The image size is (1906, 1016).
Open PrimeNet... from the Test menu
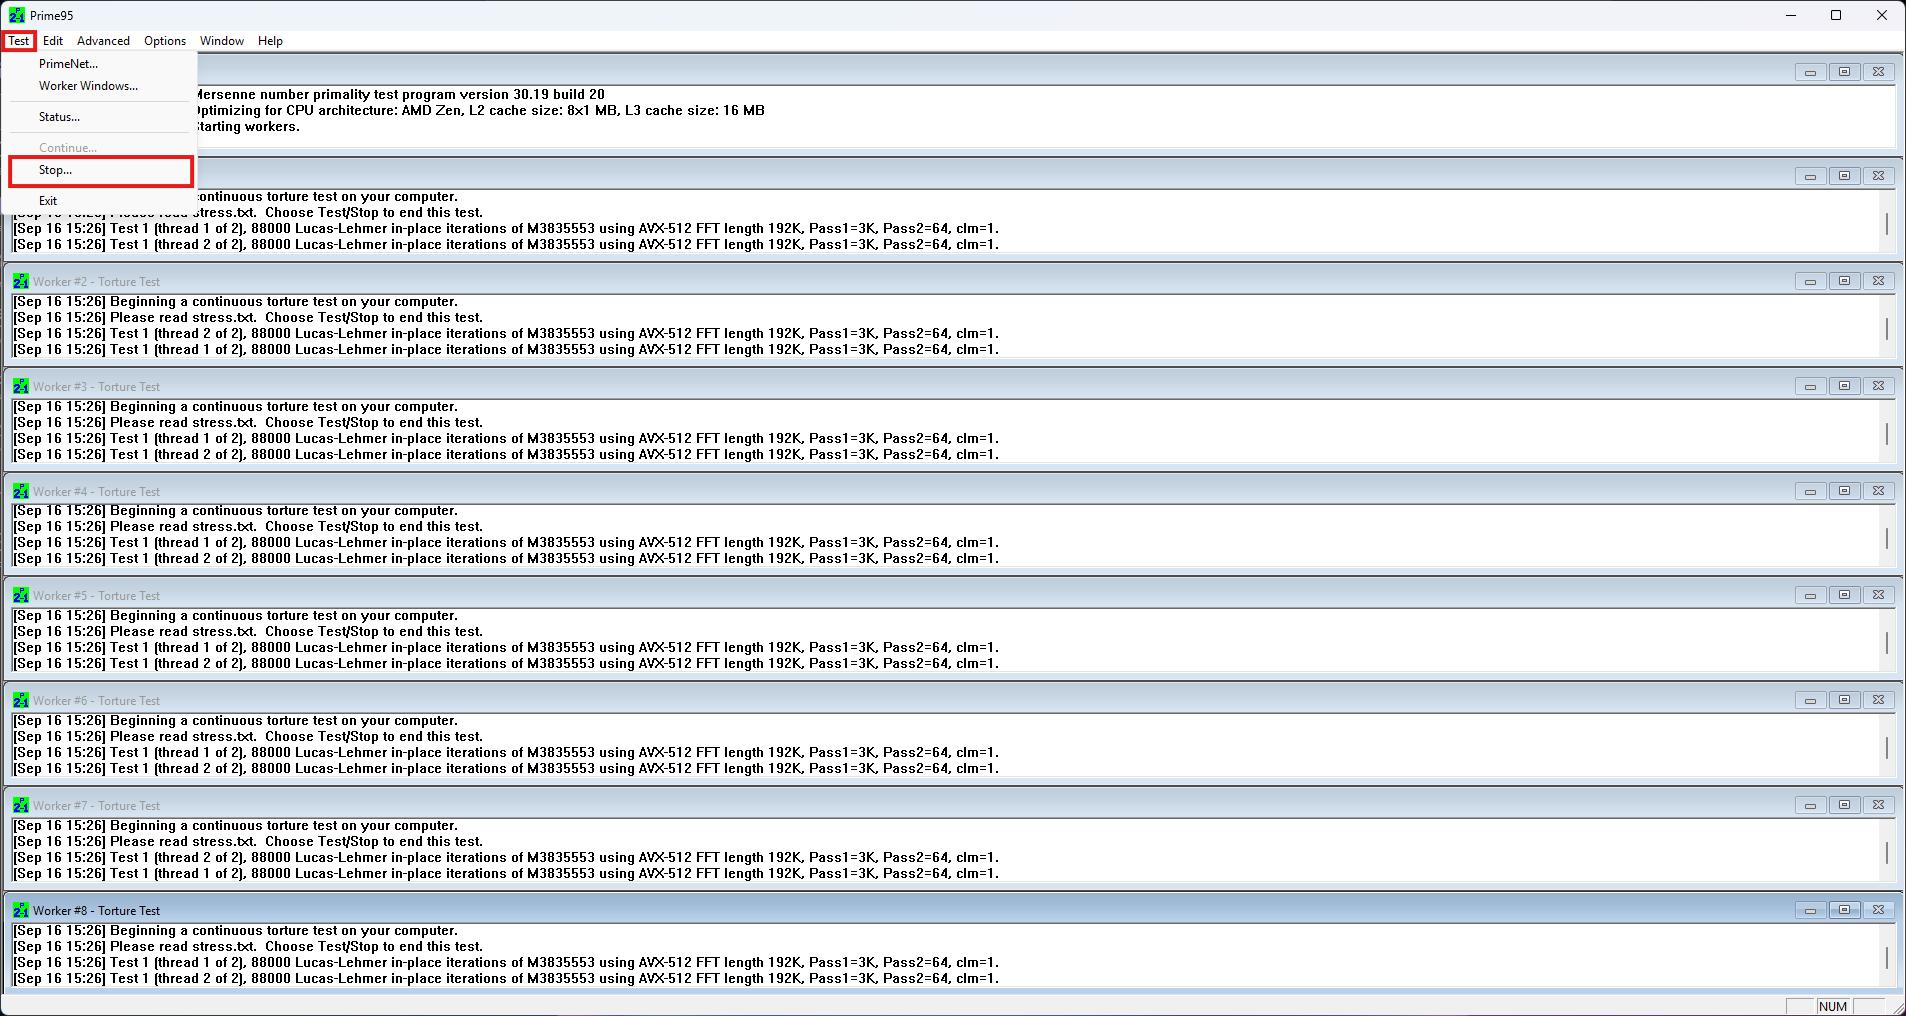pos(68,64)
